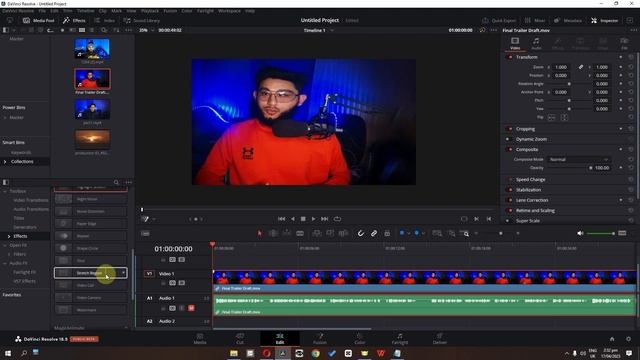Adjust the timeline zoom slider

tap(501, 233)
